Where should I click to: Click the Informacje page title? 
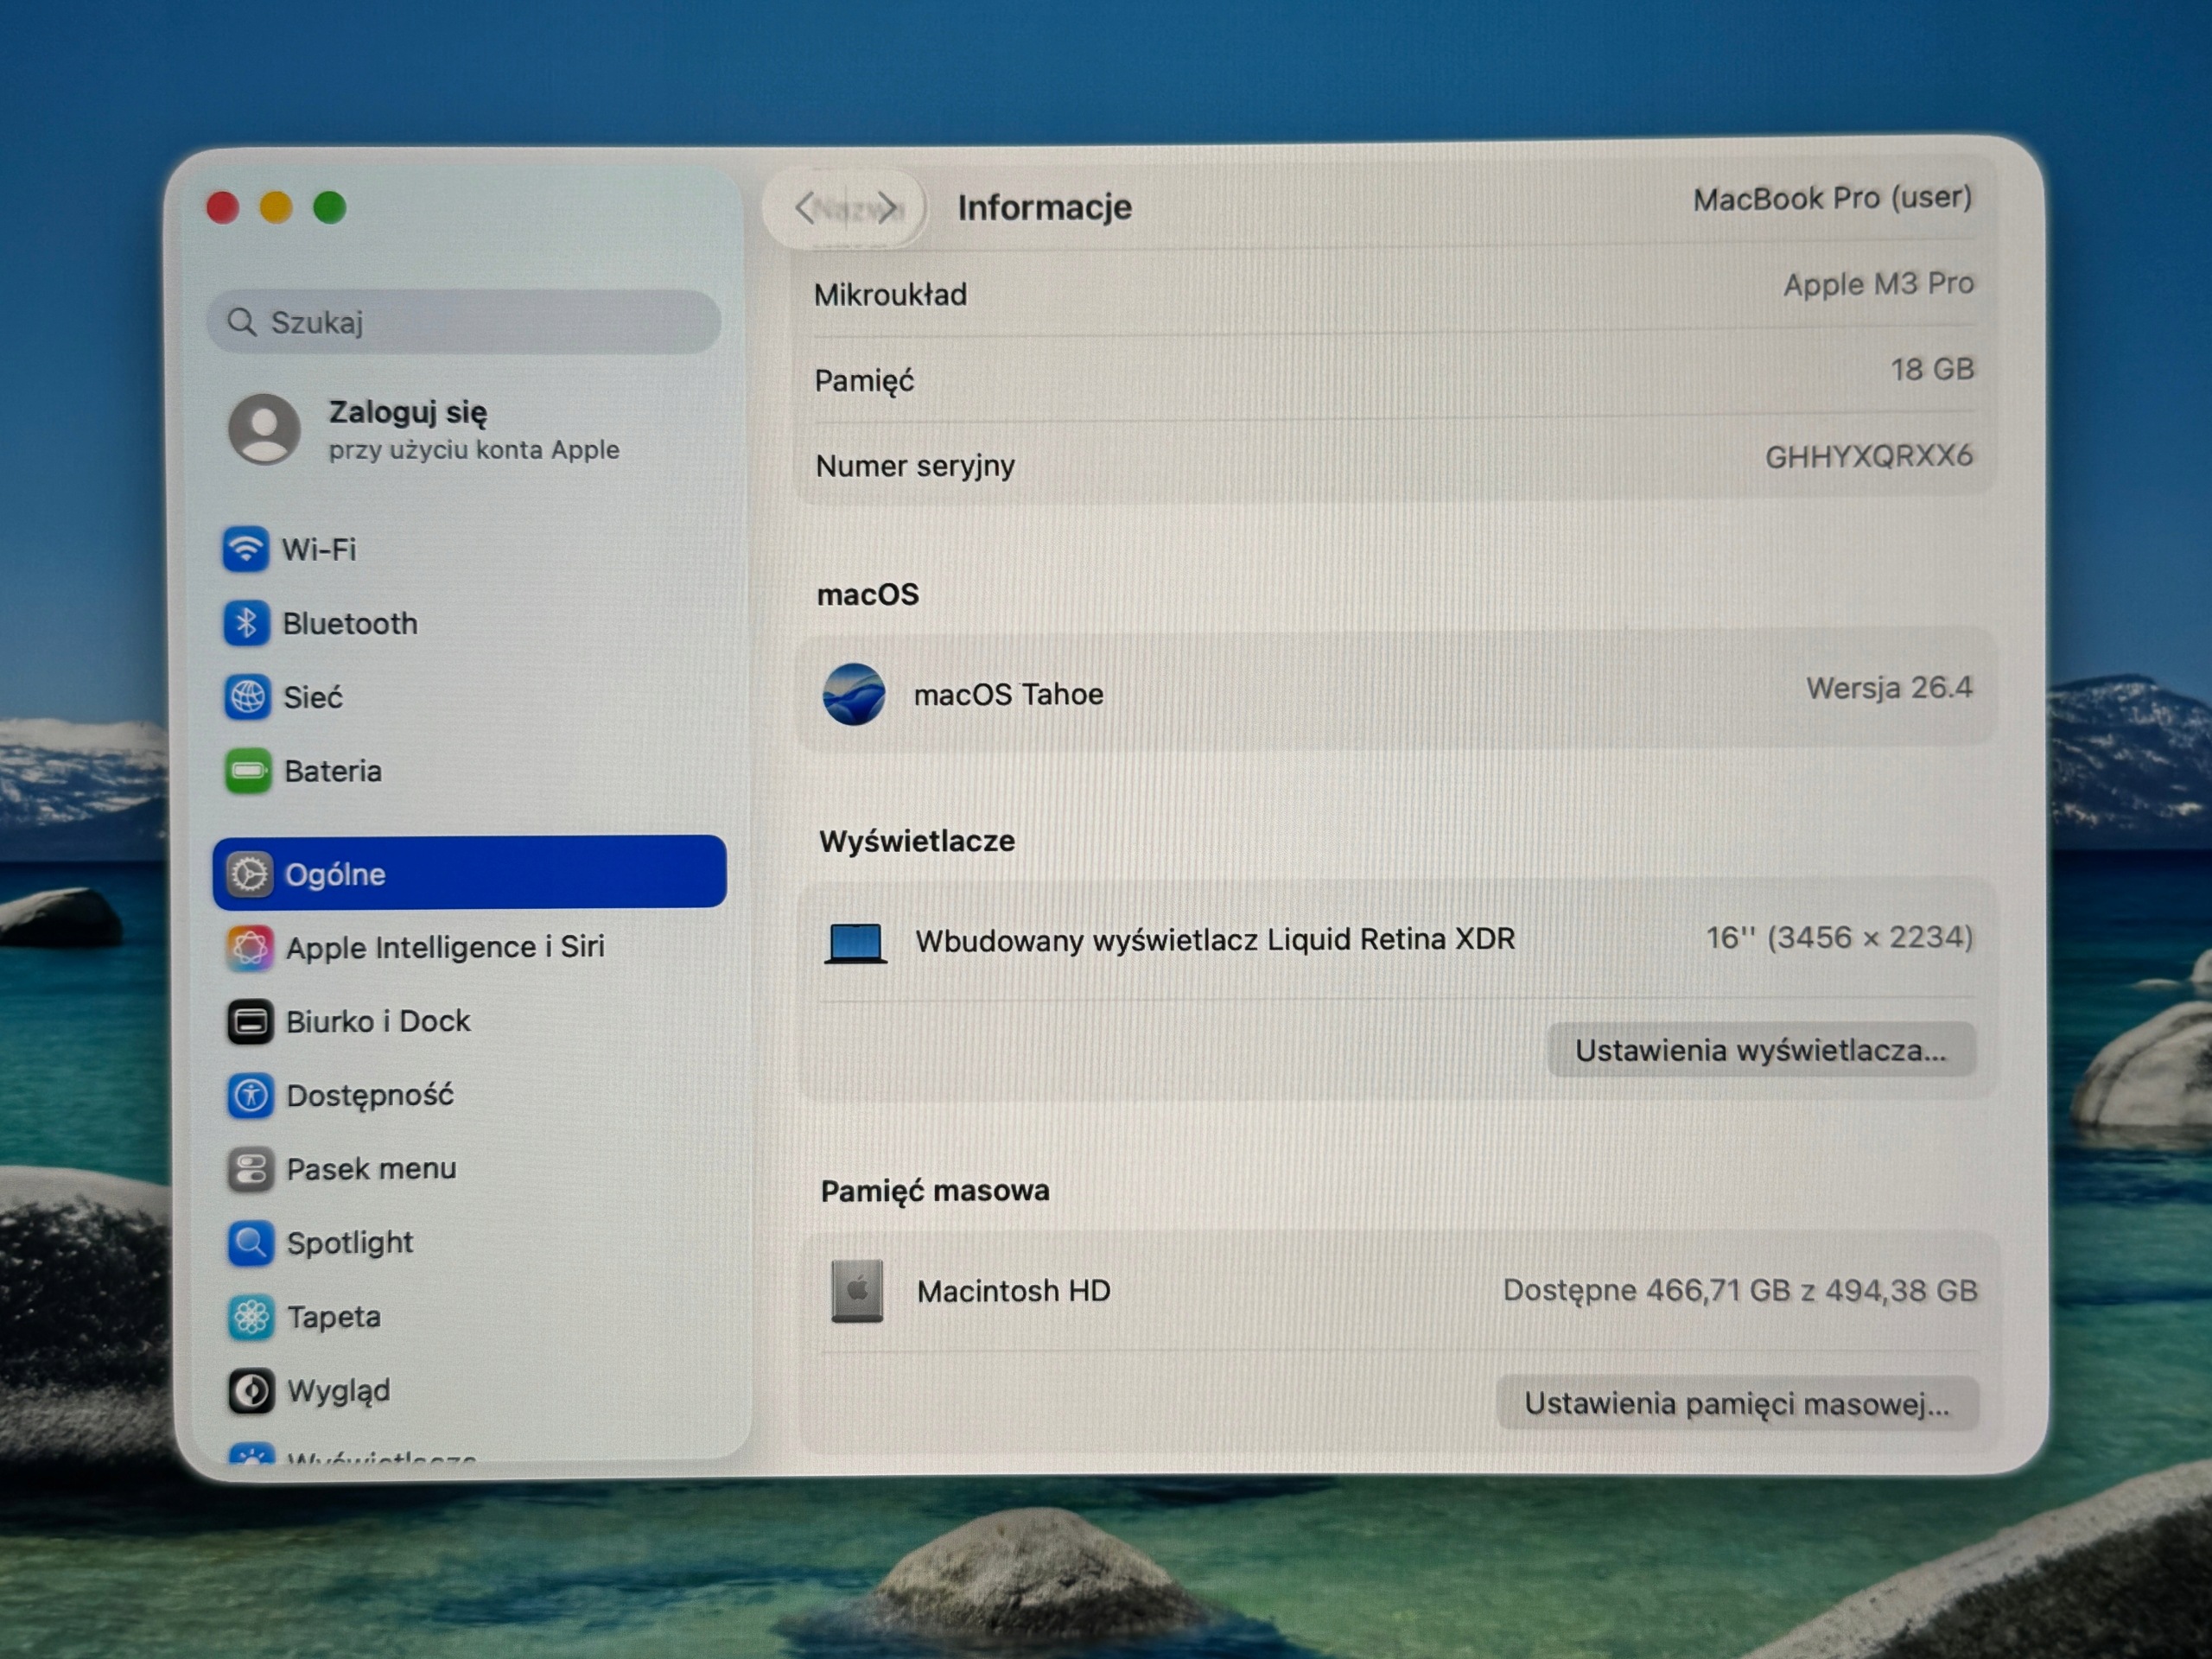(x=1045, y=207)
